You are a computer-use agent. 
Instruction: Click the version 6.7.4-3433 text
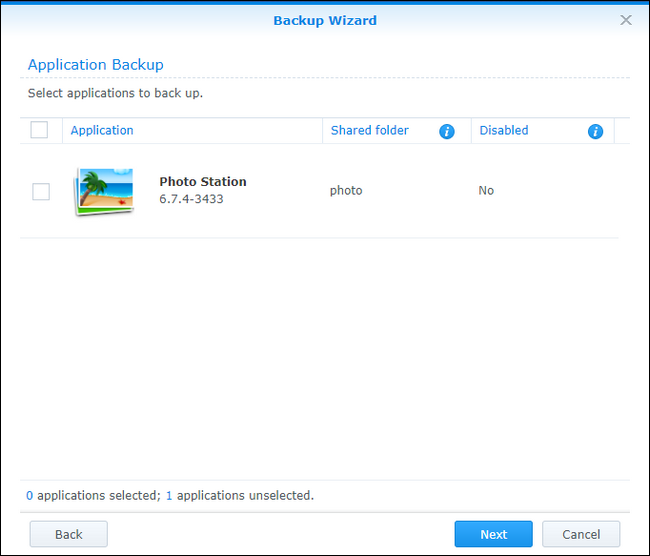191,199
